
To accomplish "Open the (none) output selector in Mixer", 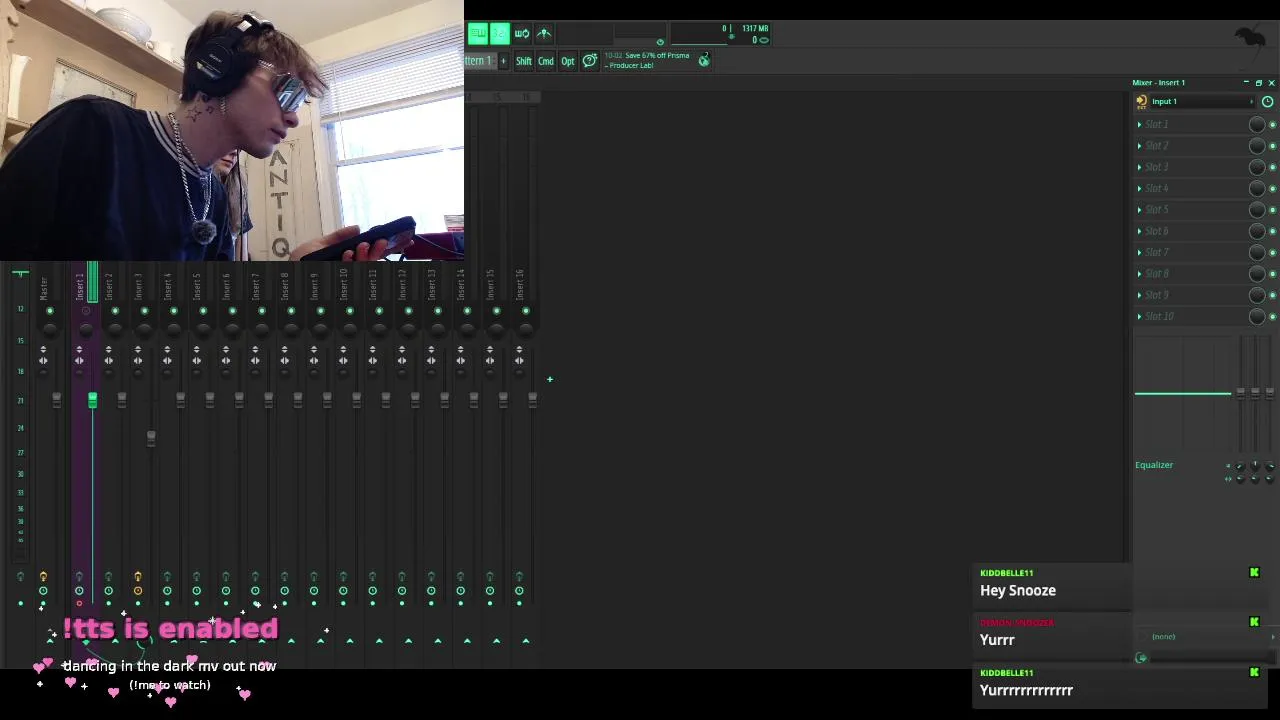I will point(1207,637).
